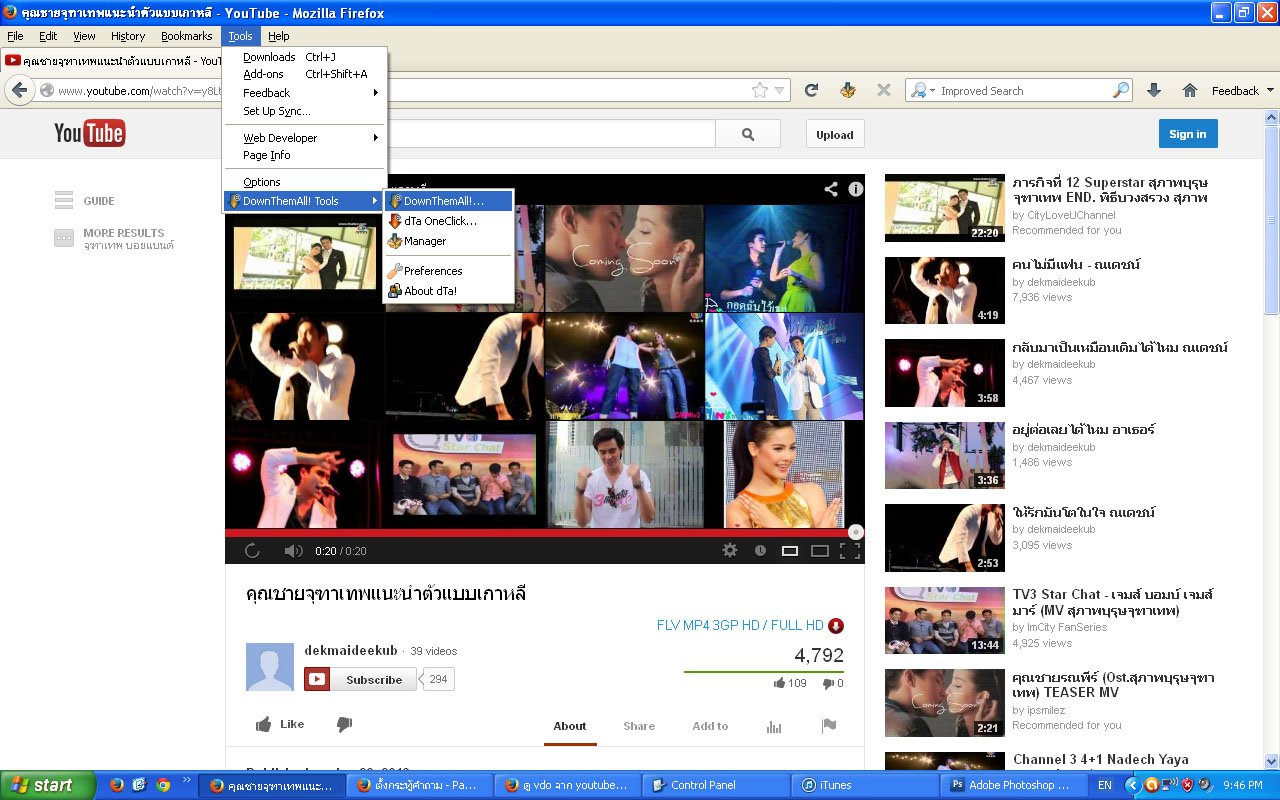The image size is (1280, 800).
Task: Open the dekmaideekub channel link
Action: 349,650
